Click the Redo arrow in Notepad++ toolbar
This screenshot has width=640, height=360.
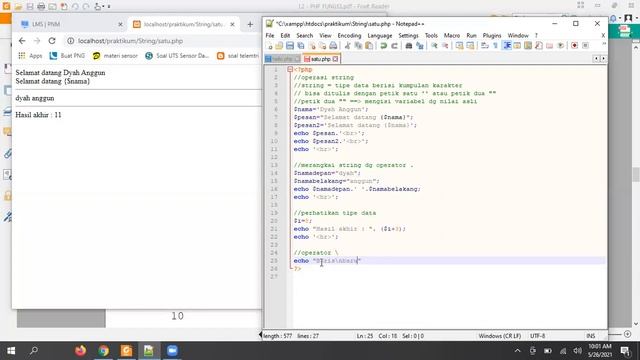pos(394,46)
